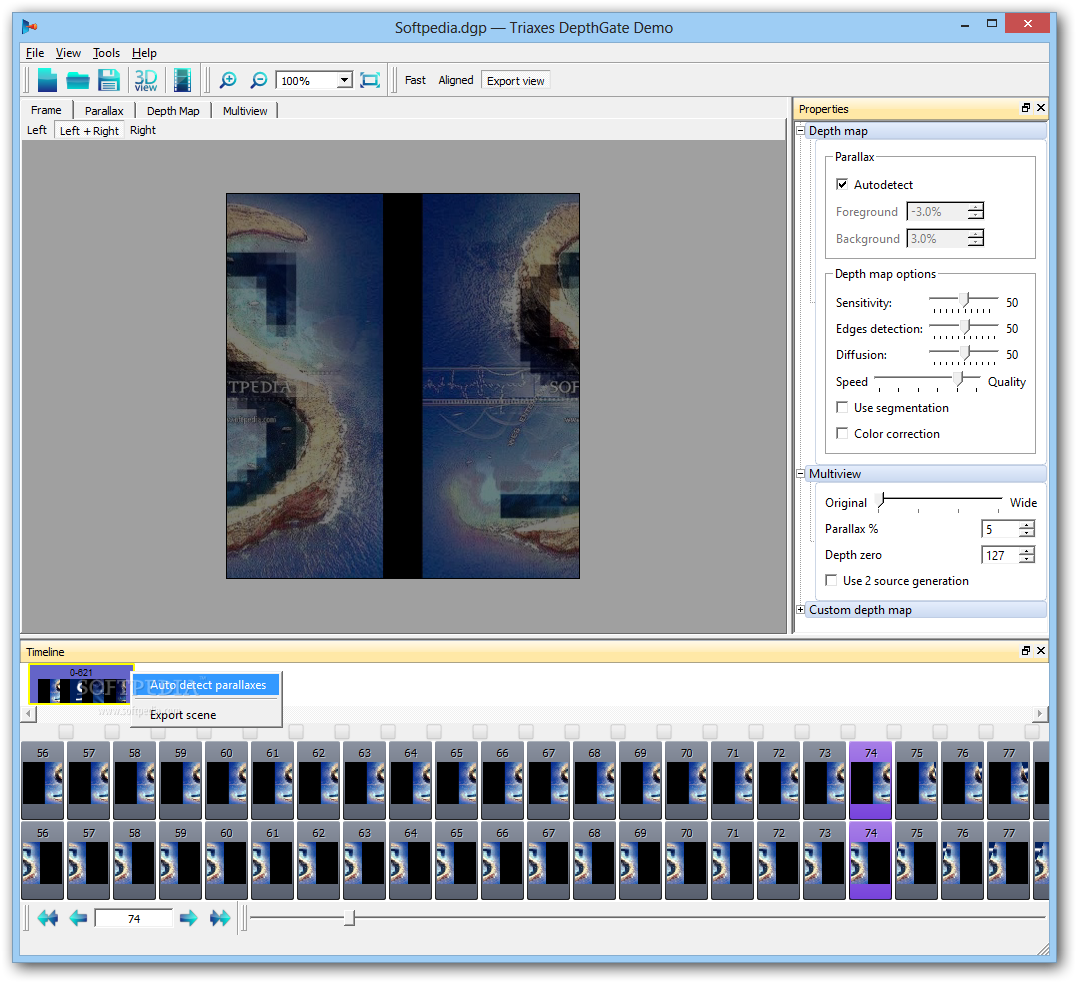1077x983 pixels.
Task: Toggle the Fast mode button
Action: coord(415,80)
